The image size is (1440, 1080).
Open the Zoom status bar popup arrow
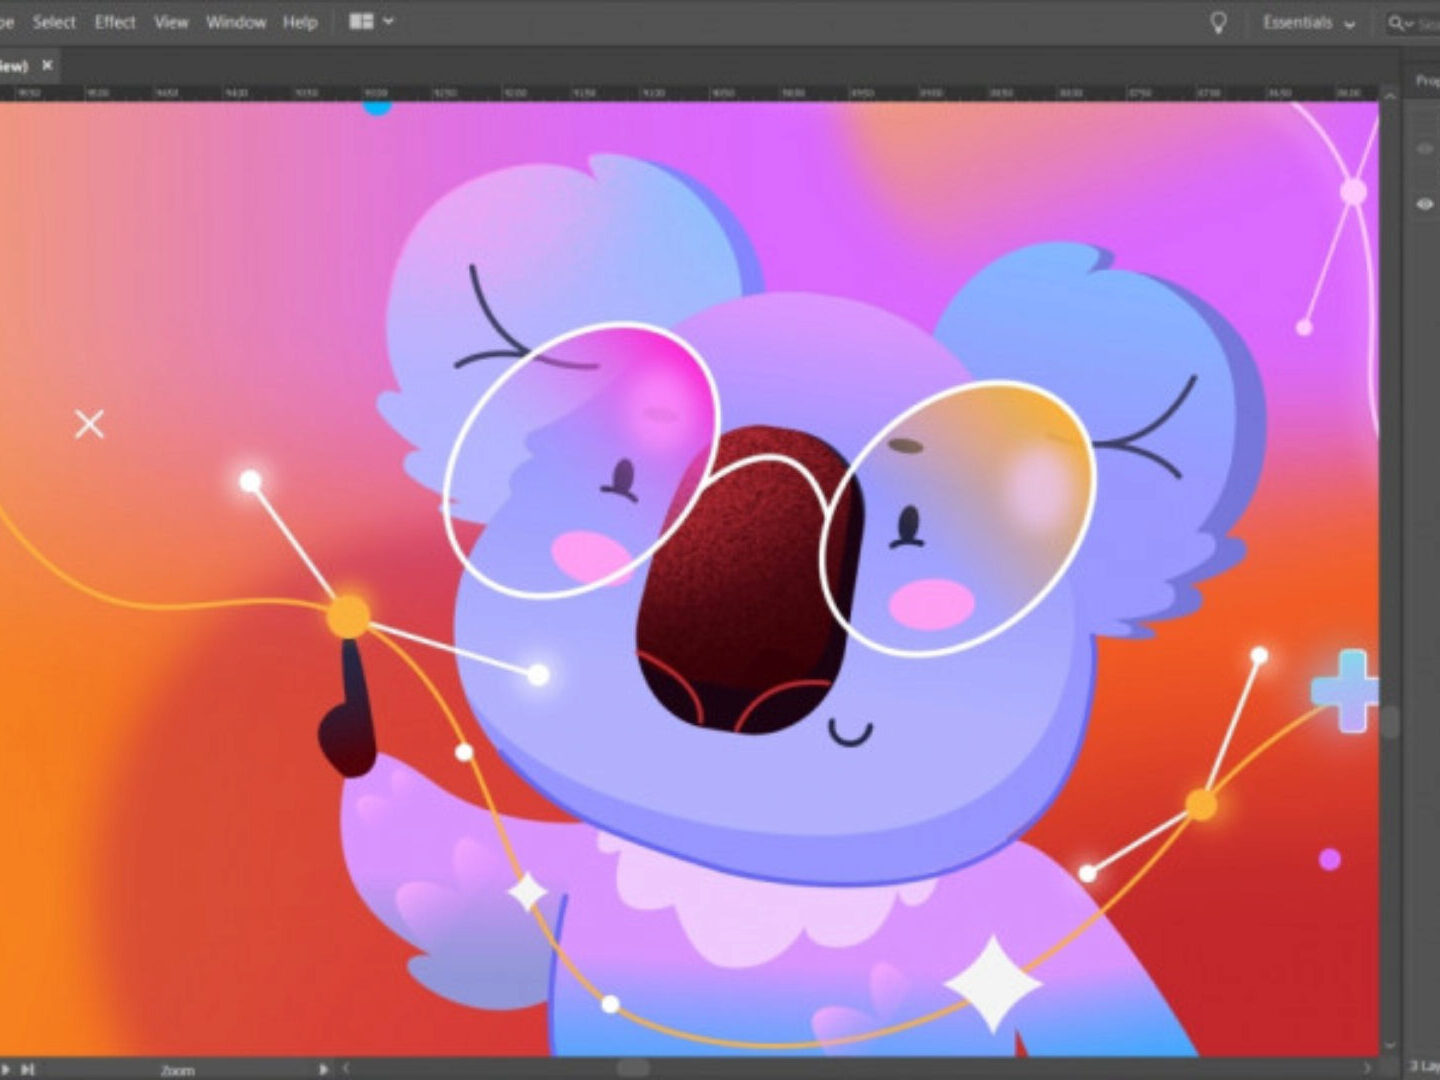322,1069
